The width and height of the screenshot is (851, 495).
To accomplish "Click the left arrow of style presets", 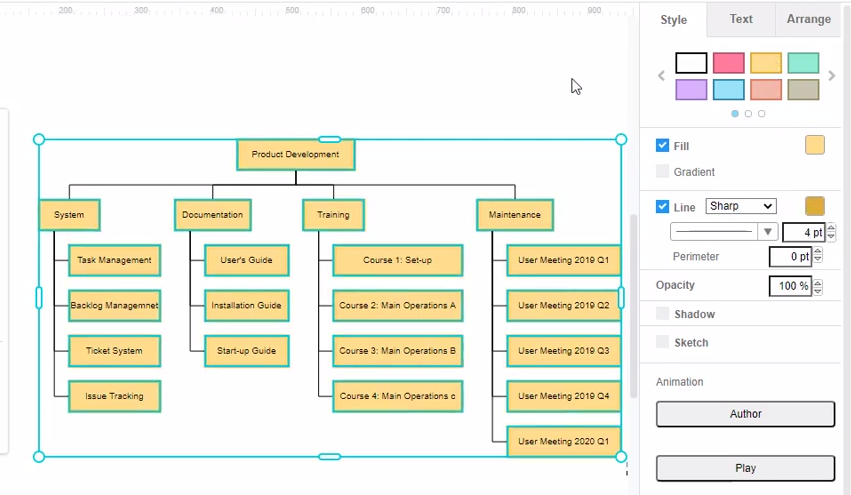I will (661, 76).
